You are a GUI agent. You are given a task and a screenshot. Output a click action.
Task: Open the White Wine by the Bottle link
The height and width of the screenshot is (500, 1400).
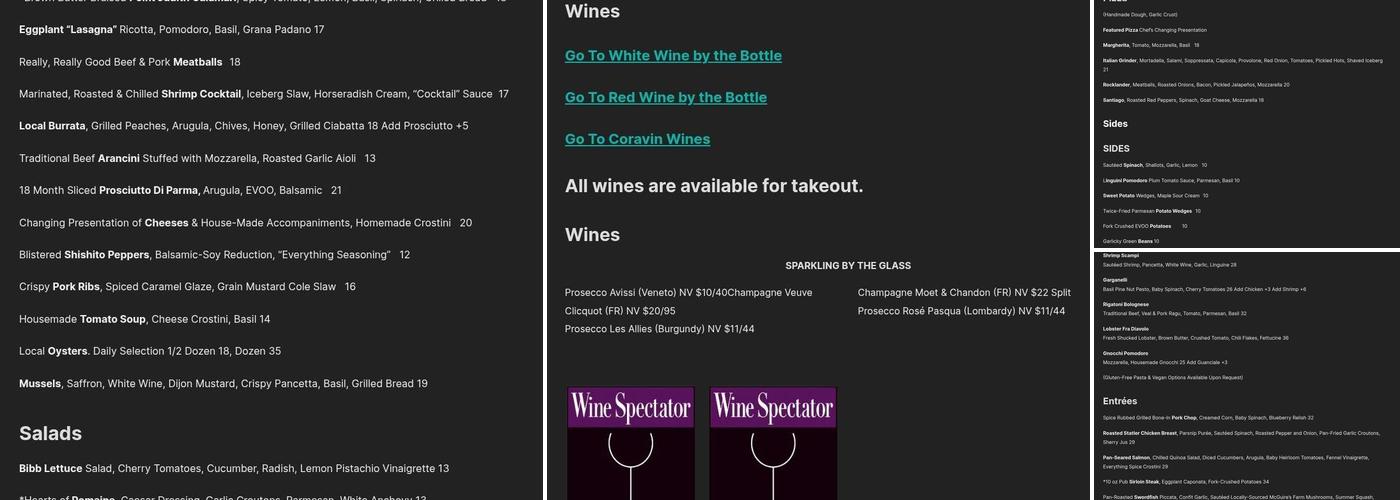tap(673, 56)
